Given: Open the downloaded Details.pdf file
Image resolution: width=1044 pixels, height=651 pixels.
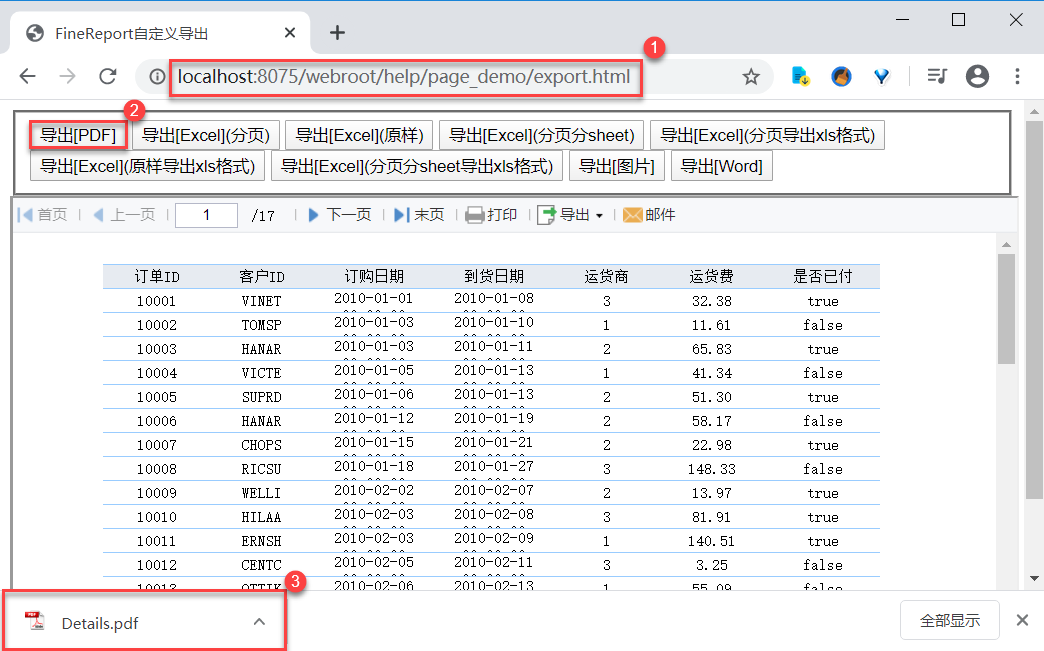Looking at the screenshot, I should pos(100,623).
